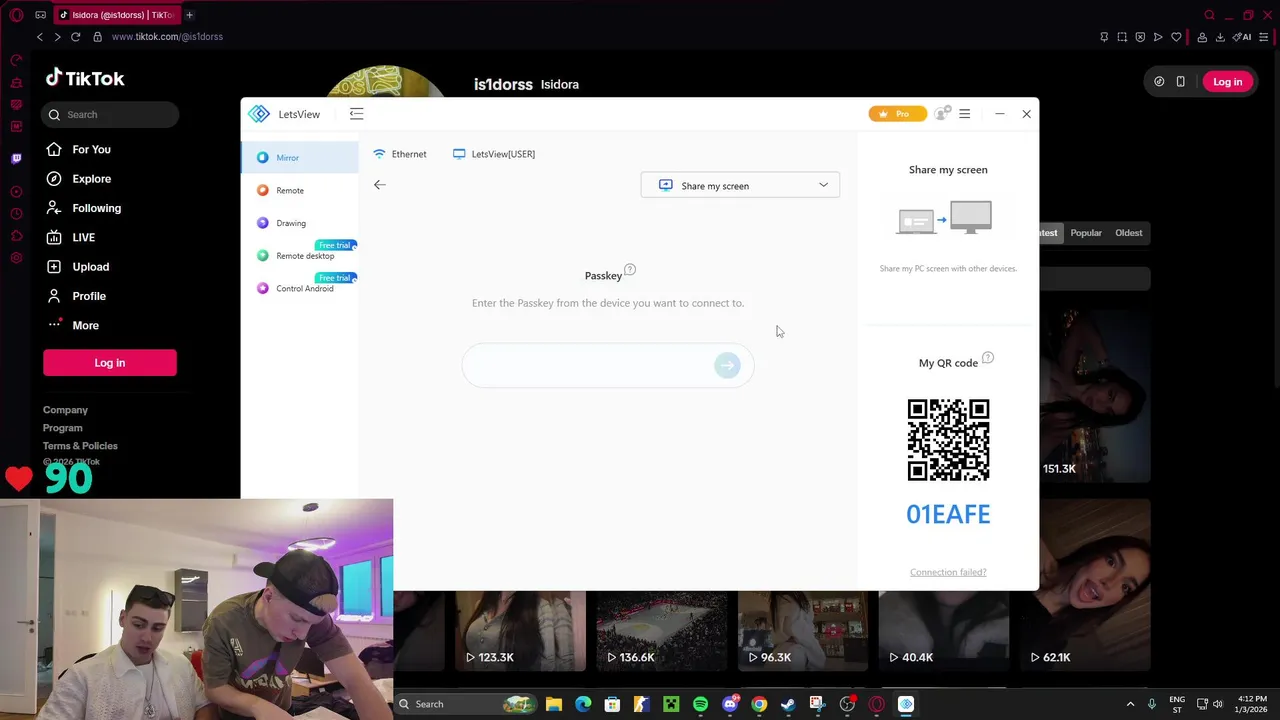Image resolution: width=1280 pixels, height=720 pixels.
Task: Open the LetsView main menu lines icon
Action: click(x=964, y=114)
